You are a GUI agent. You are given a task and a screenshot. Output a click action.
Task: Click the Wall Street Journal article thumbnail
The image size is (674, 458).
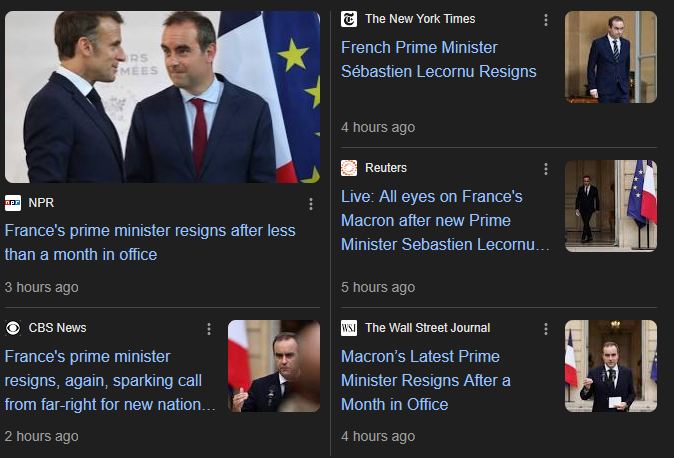(x=611, y=366)
